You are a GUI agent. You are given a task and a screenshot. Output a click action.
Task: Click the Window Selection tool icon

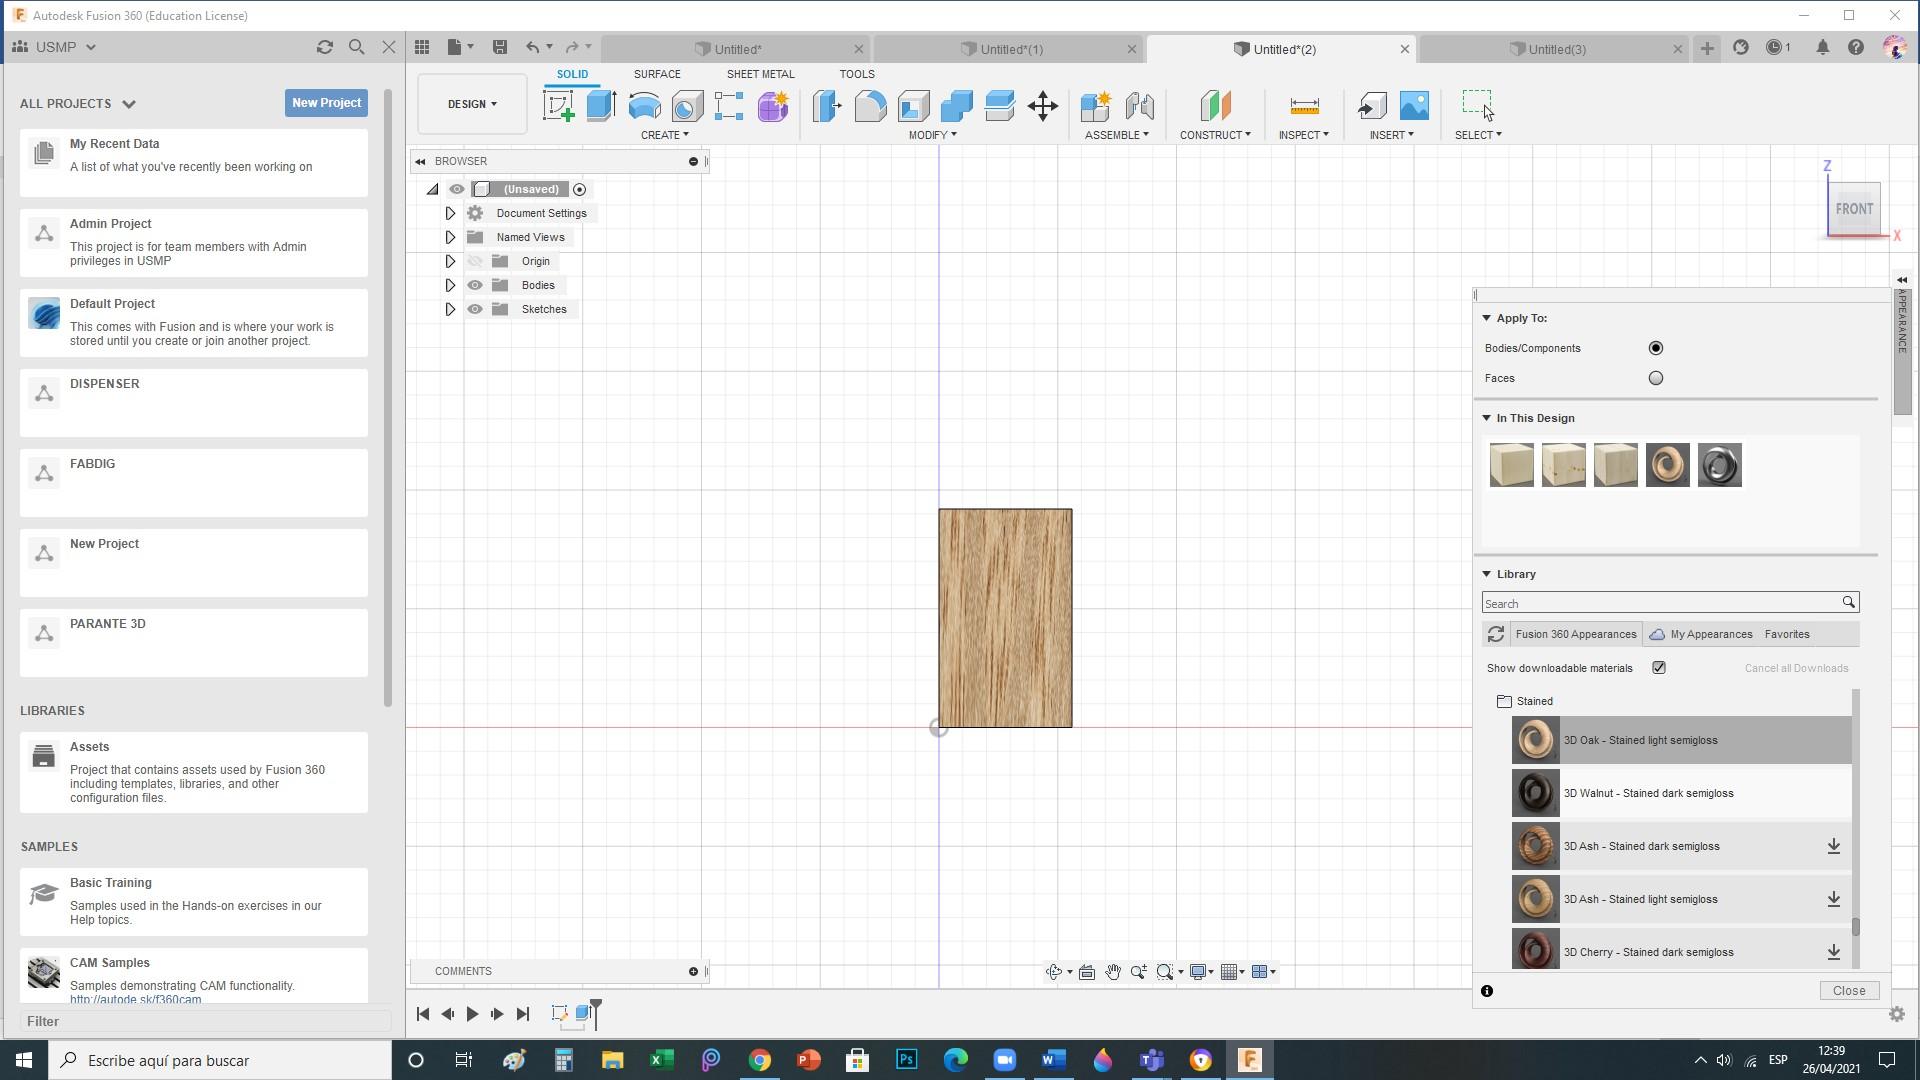coord(1478,105)
